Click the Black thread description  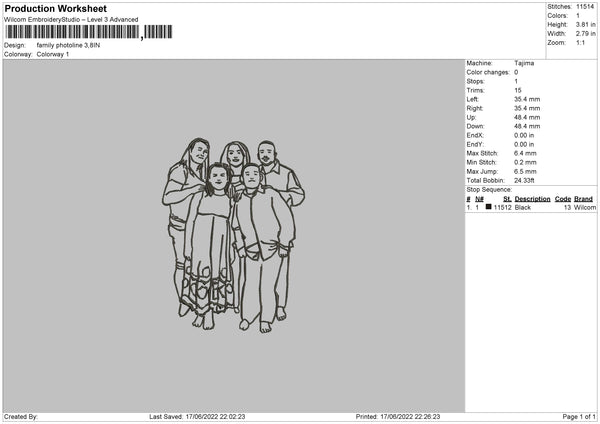pyautogui.click(x=523, y=208)
